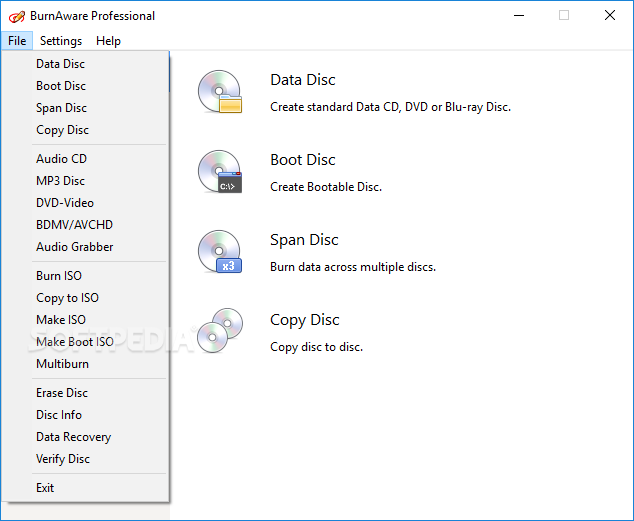The image size is (634, 521).
Task: Click 'Create standard Data CD, DVD or Blu-ray Disc.' text
Action: pos(391,107)
